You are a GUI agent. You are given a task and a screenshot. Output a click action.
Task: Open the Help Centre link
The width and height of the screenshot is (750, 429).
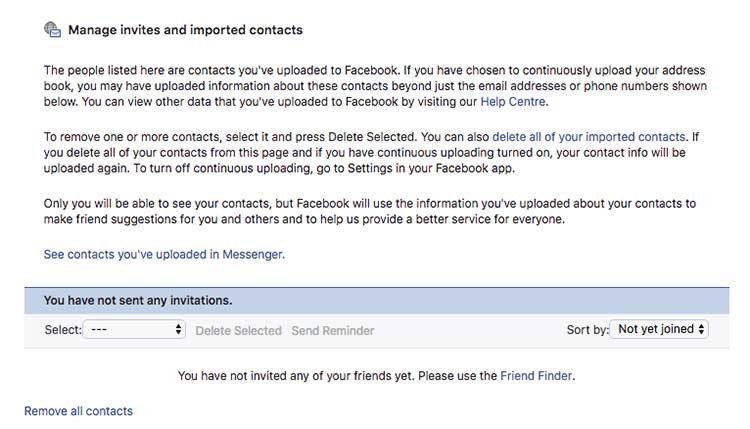point(513,102)
